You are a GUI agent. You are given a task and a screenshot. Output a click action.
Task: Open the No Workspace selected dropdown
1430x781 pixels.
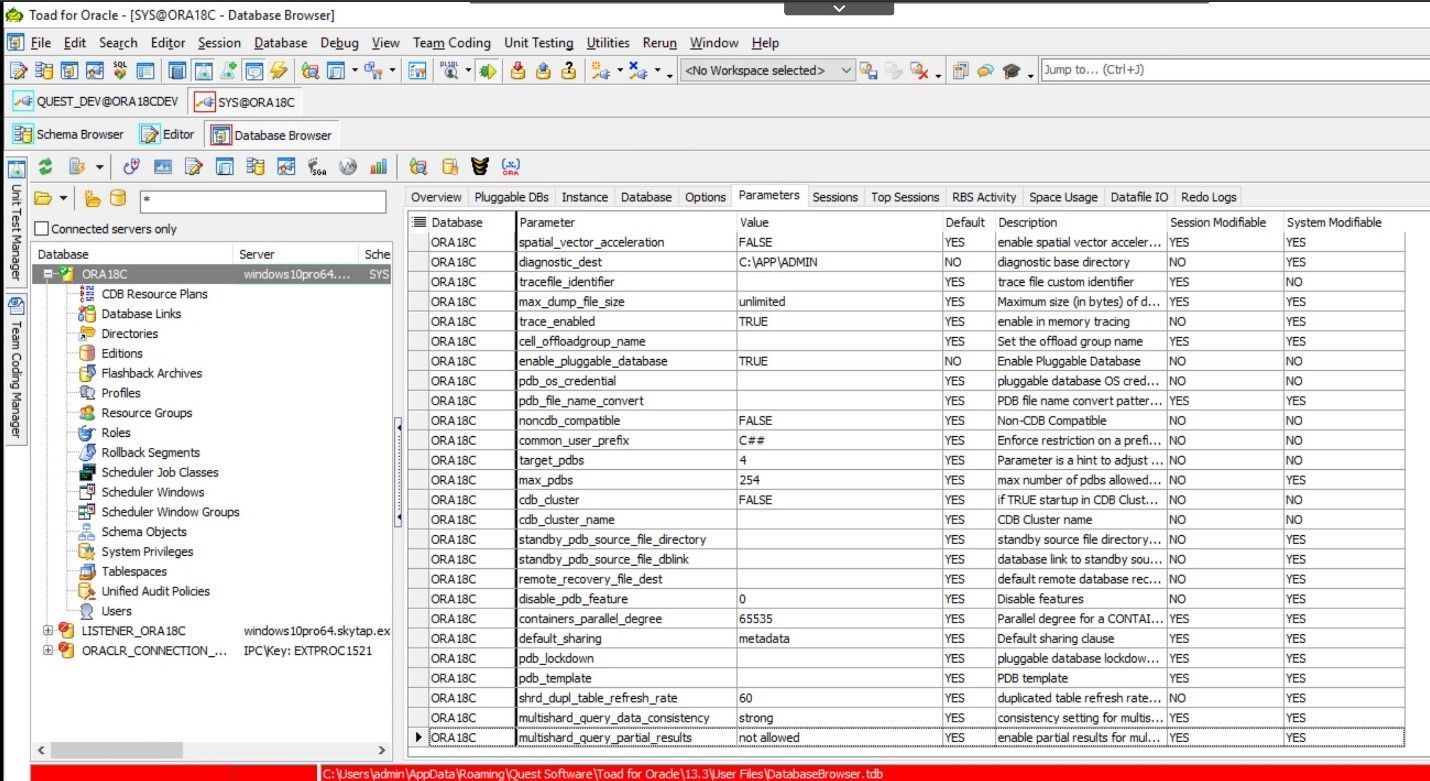(846, 71)
